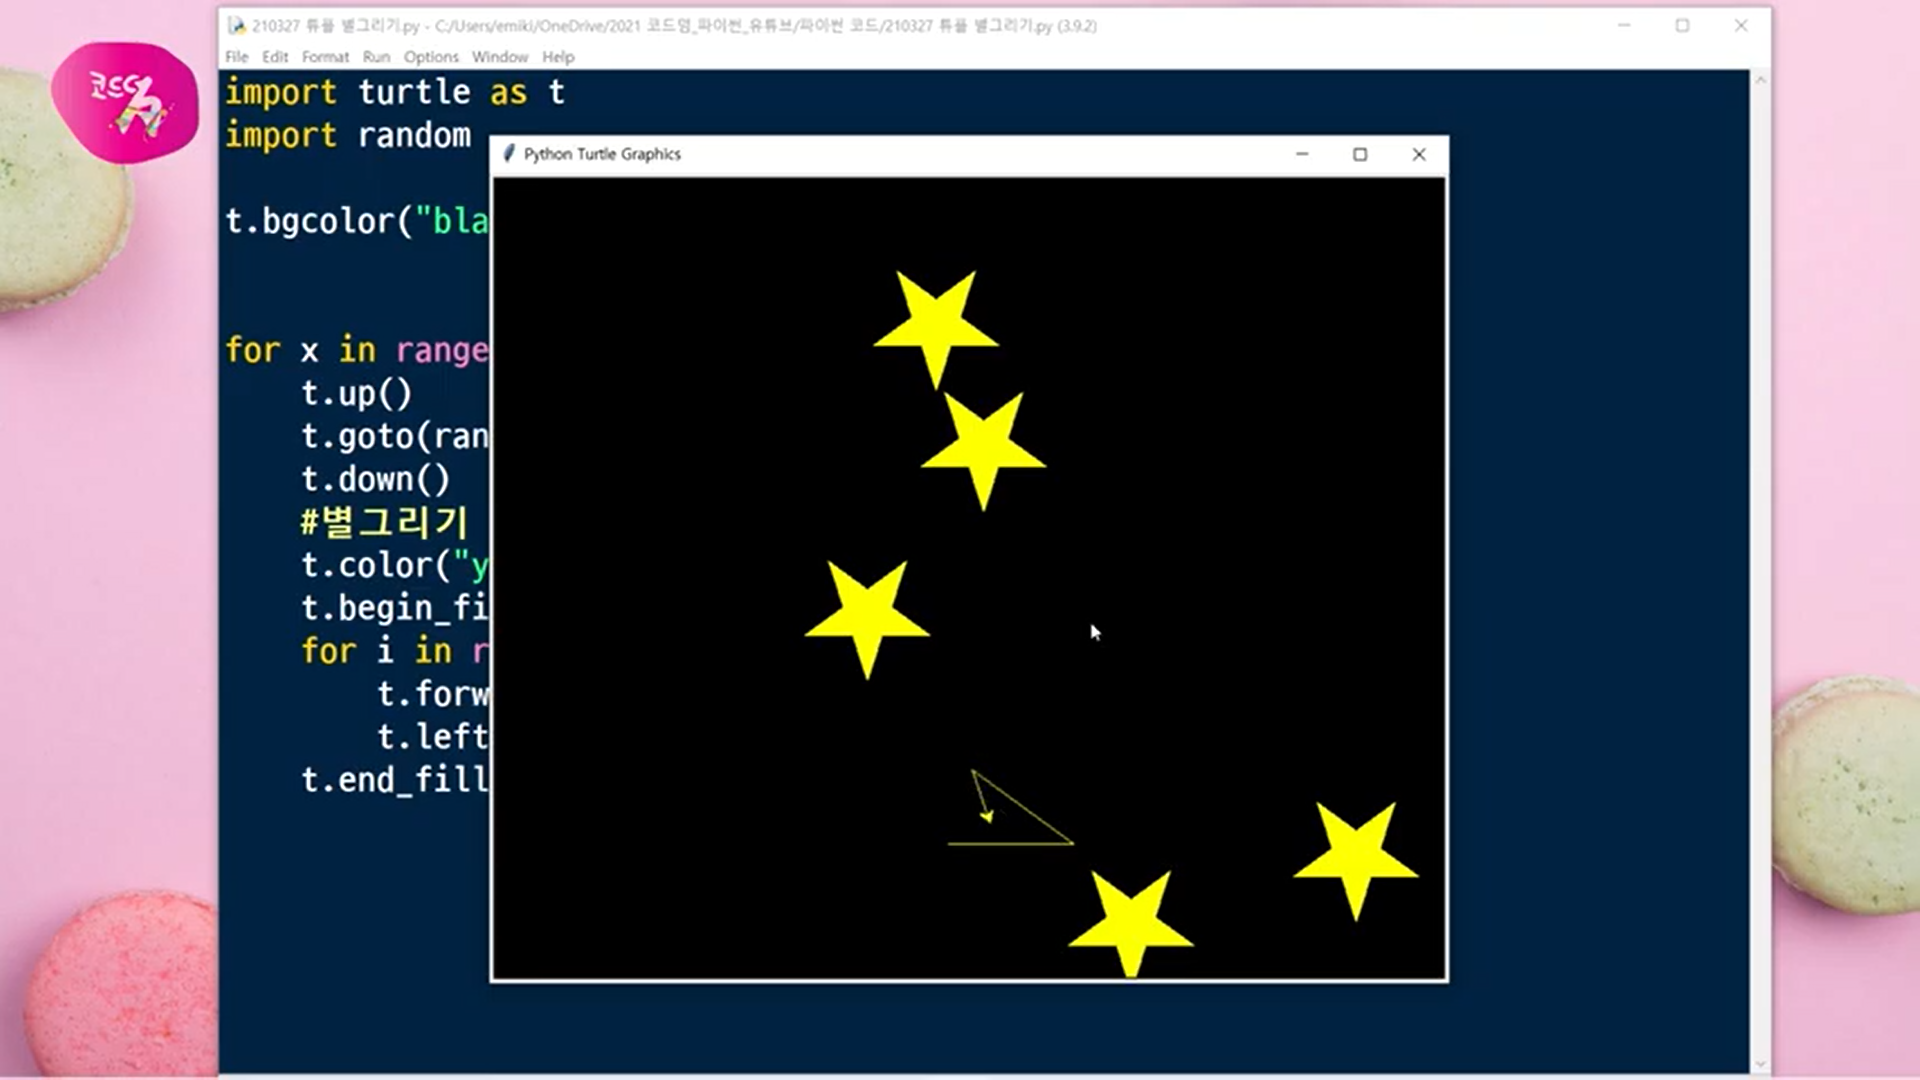Close the IDLE editor window
The height and width of the screenshot is (1080, 1920).
click(x=1741, y=26)
